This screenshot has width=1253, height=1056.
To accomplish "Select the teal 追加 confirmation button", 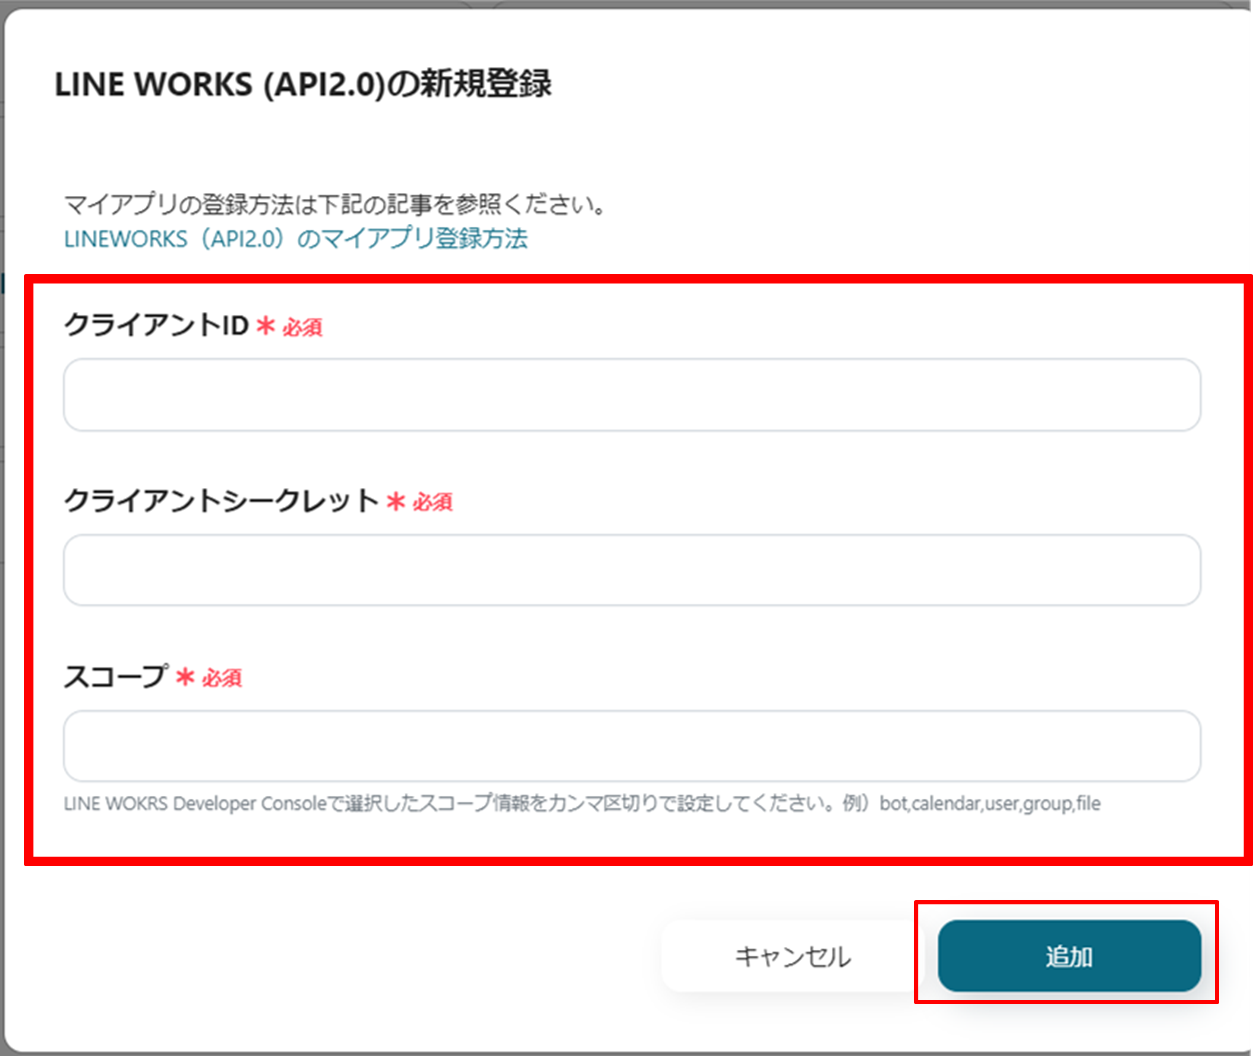I will click(1069, 956).
